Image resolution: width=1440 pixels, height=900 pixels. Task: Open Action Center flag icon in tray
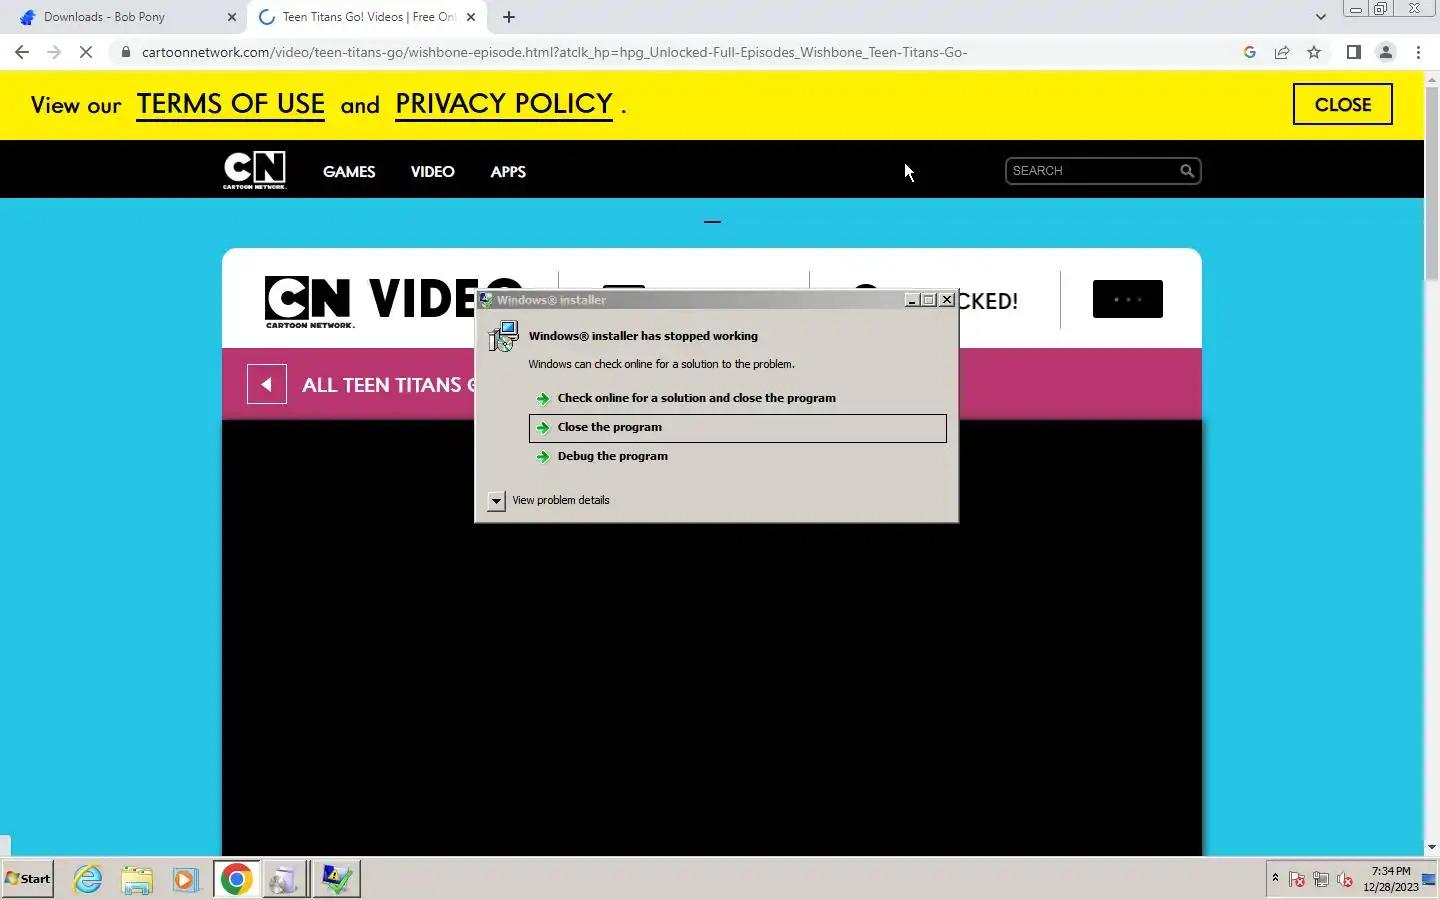point(1297,880)
